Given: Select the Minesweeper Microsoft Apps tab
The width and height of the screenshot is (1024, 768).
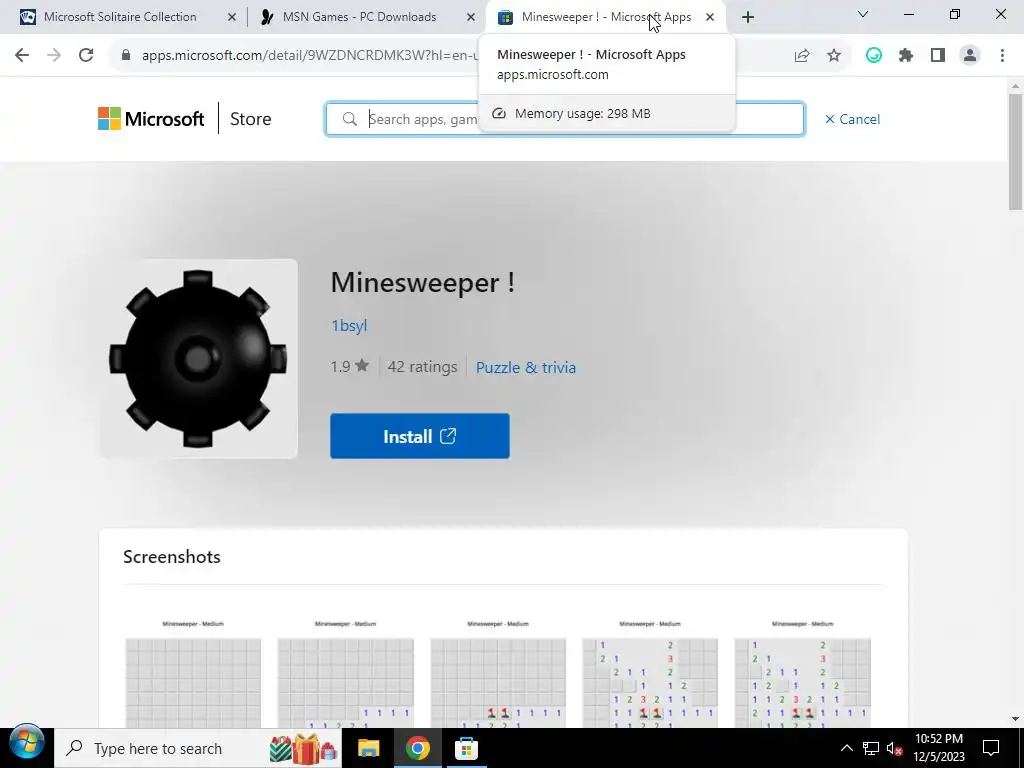Looking at the screenshot, I should click(x=606, y=17).
